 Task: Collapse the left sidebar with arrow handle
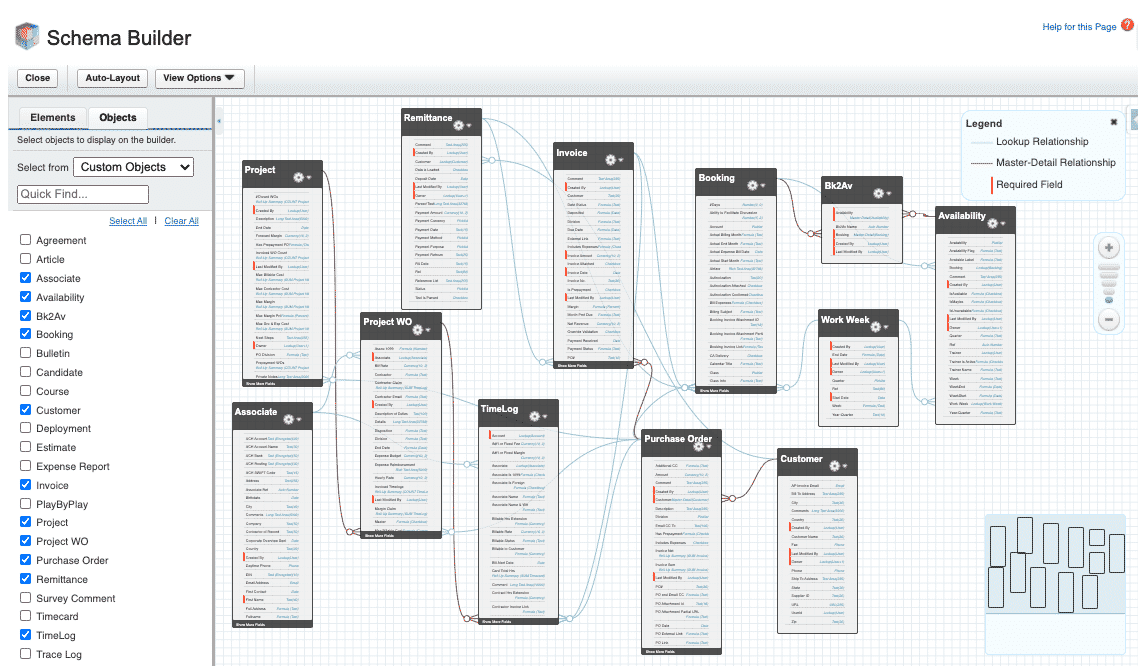218,120
